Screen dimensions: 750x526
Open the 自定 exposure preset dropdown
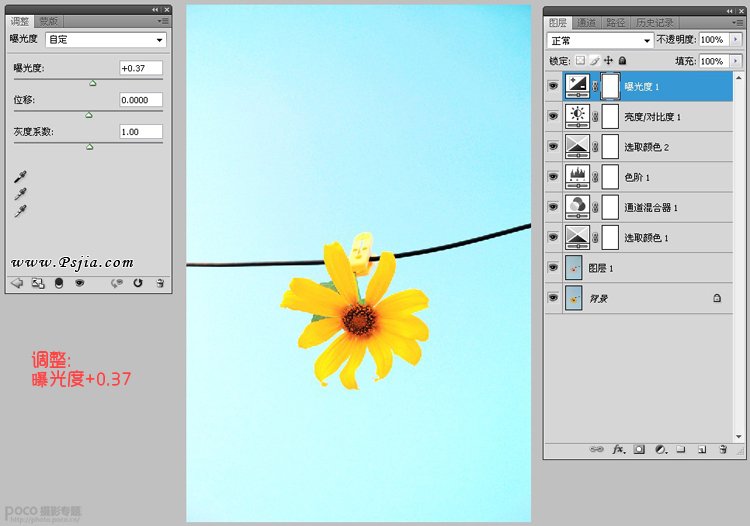point(106,40)
